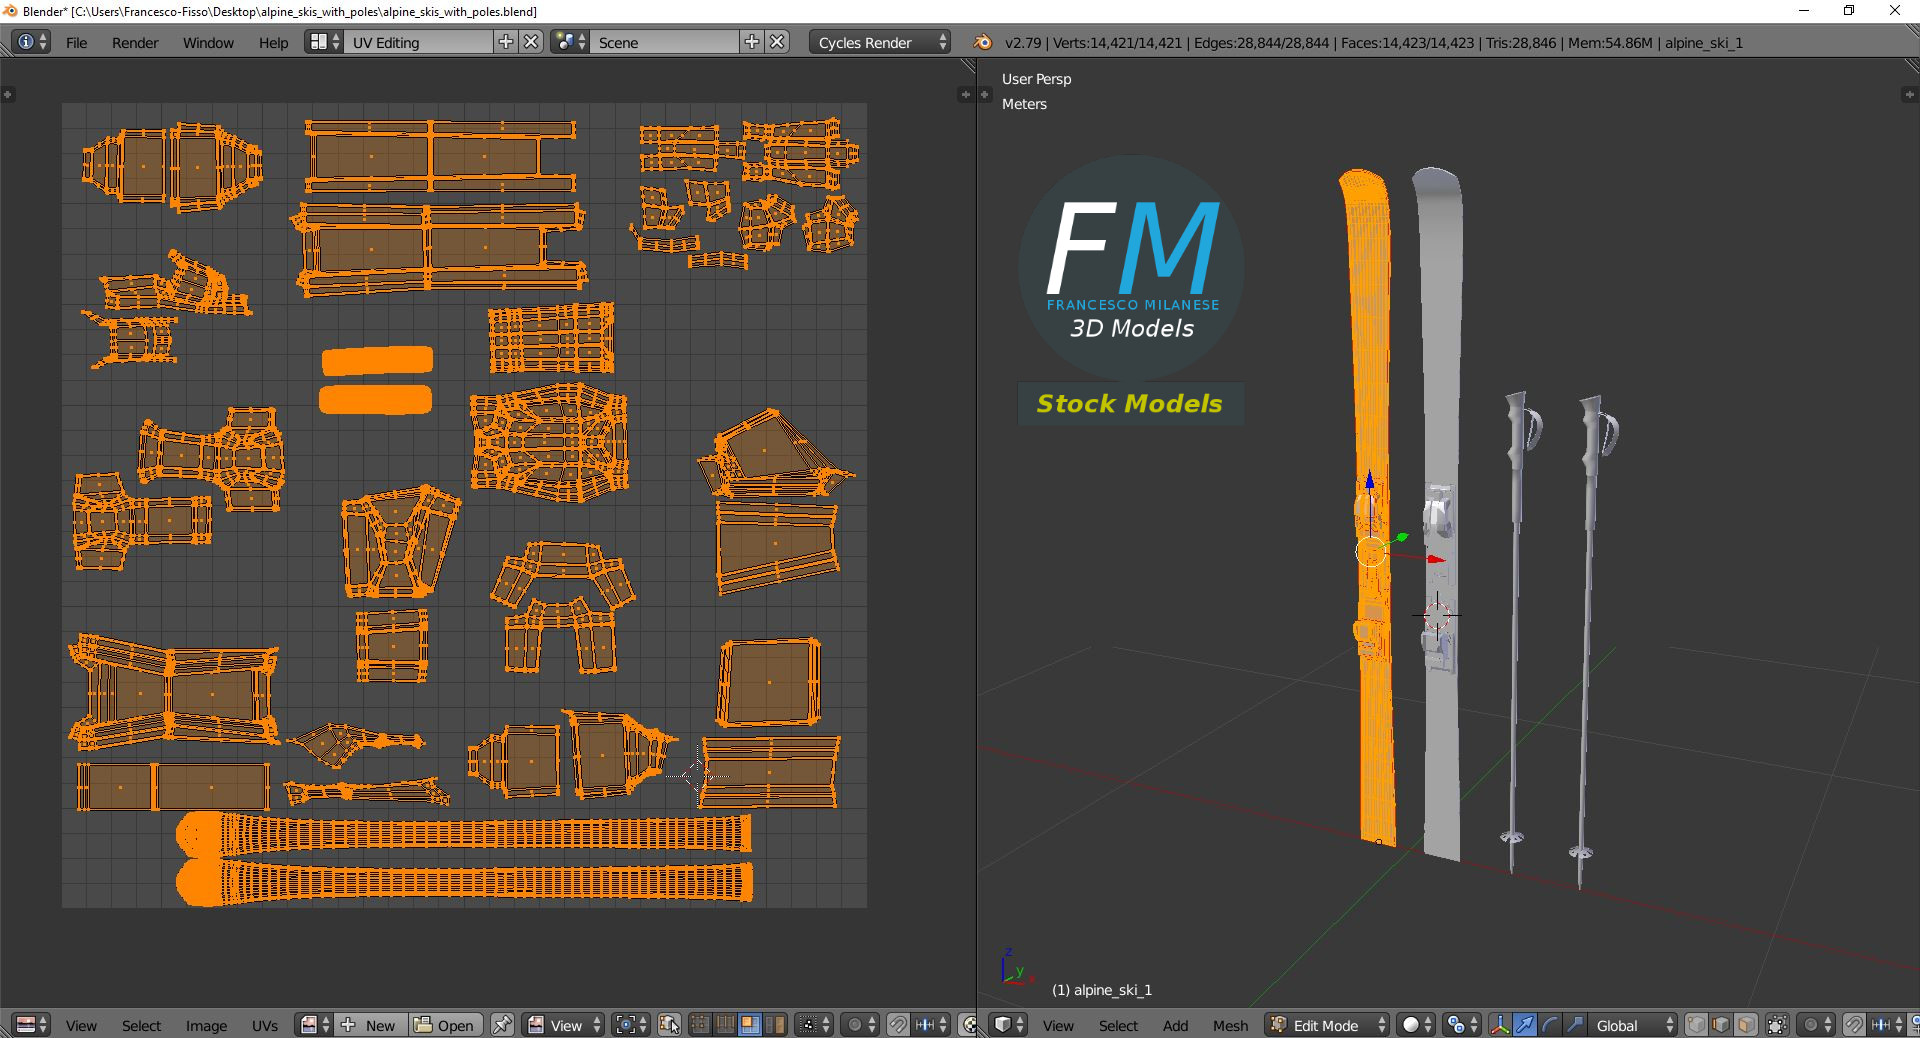Toggle snap magnet in 3D viewport
This screenshot has height=1038, width=1920.
point(1853,1025)
